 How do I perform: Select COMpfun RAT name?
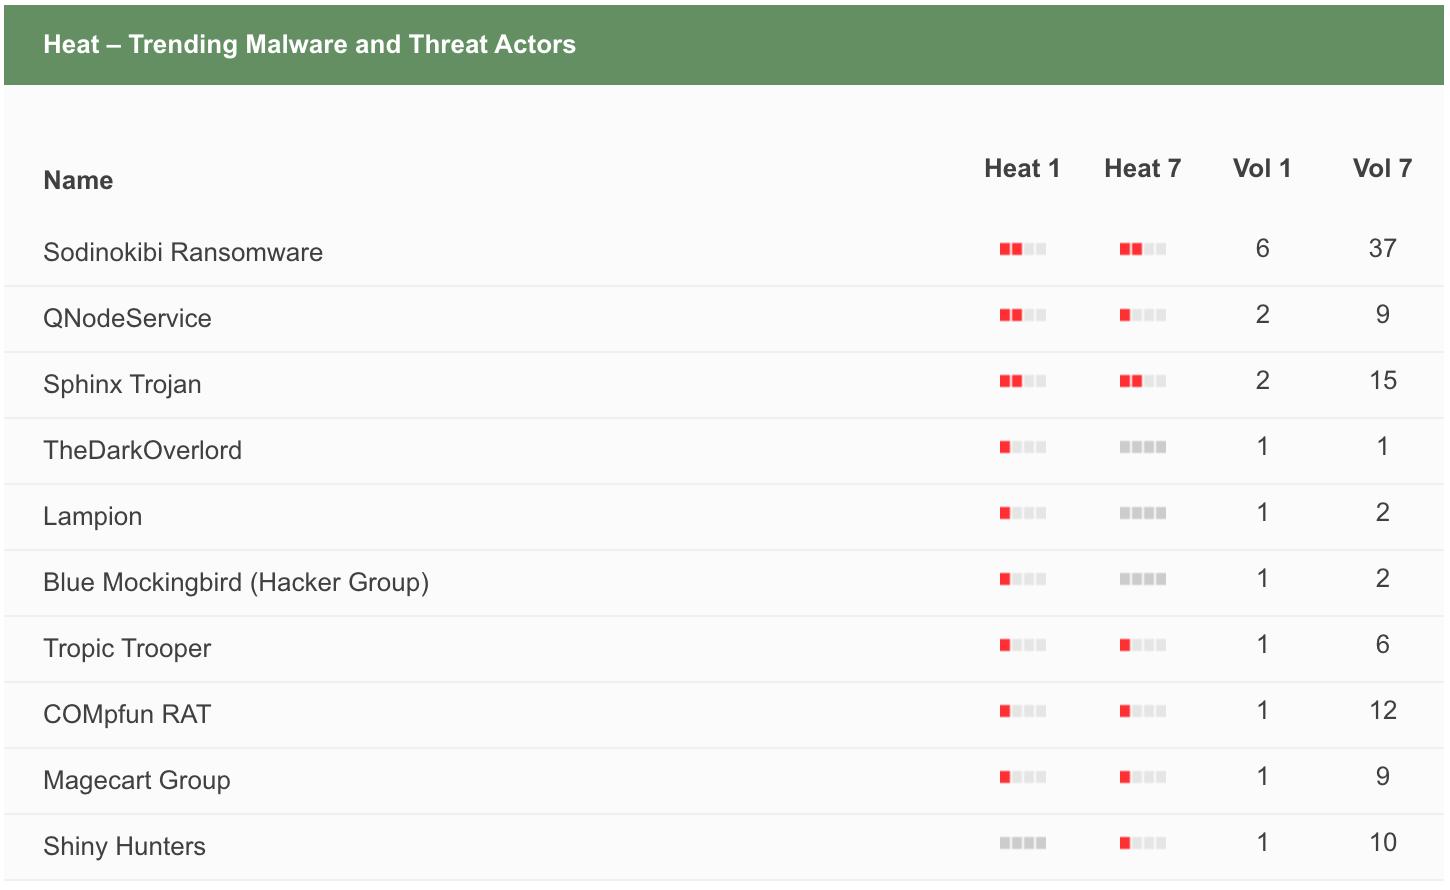pyautogui.click(x=127, y=714)
